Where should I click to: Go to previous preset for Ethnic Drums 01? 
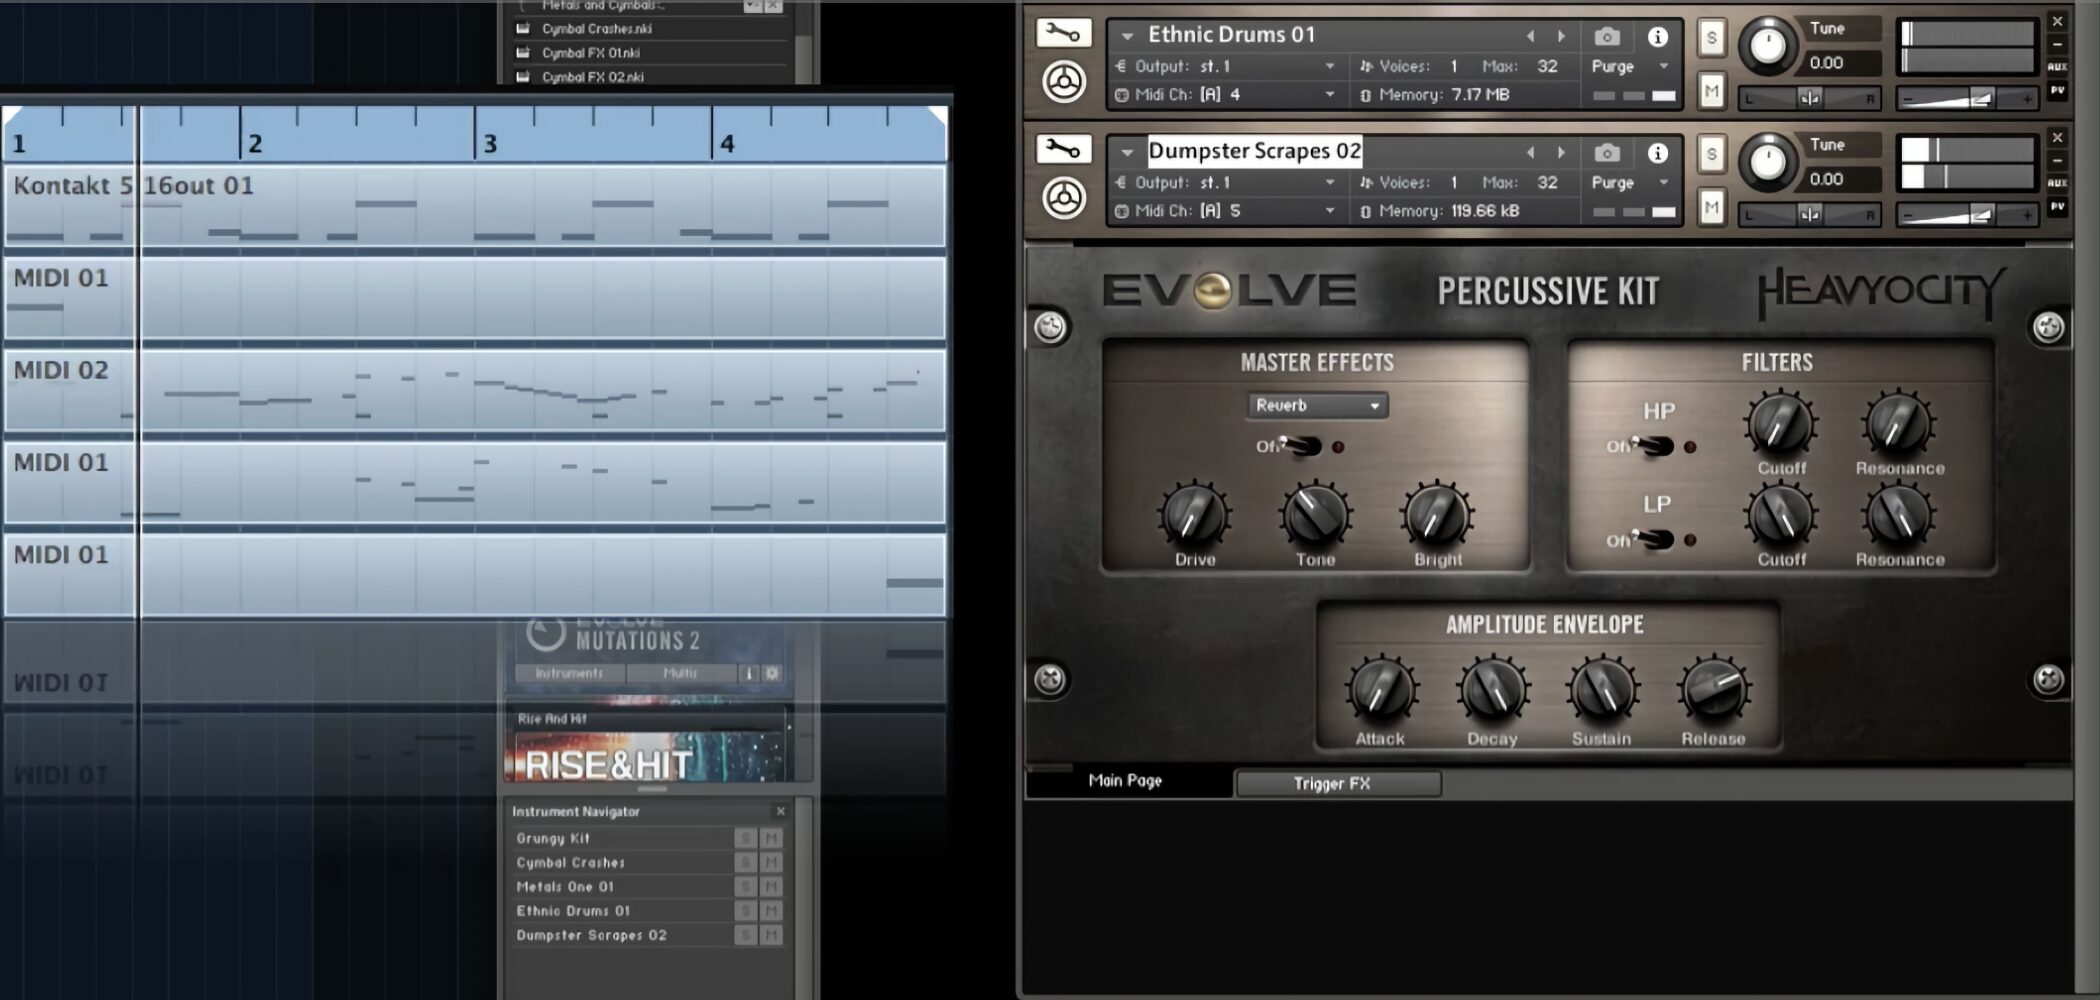click(x=1530, y=36)
